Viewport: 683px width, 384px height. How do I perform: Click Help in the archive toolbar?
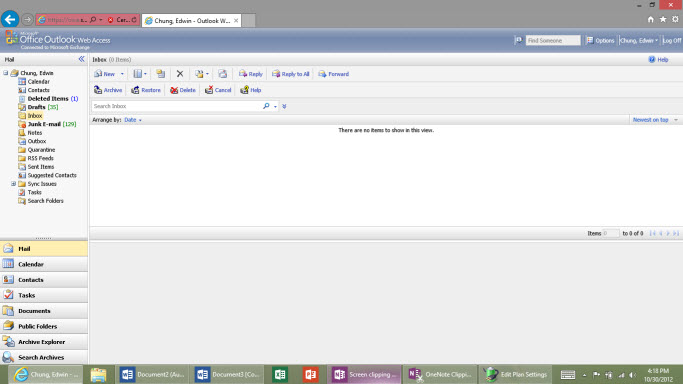tap(250, 90)
